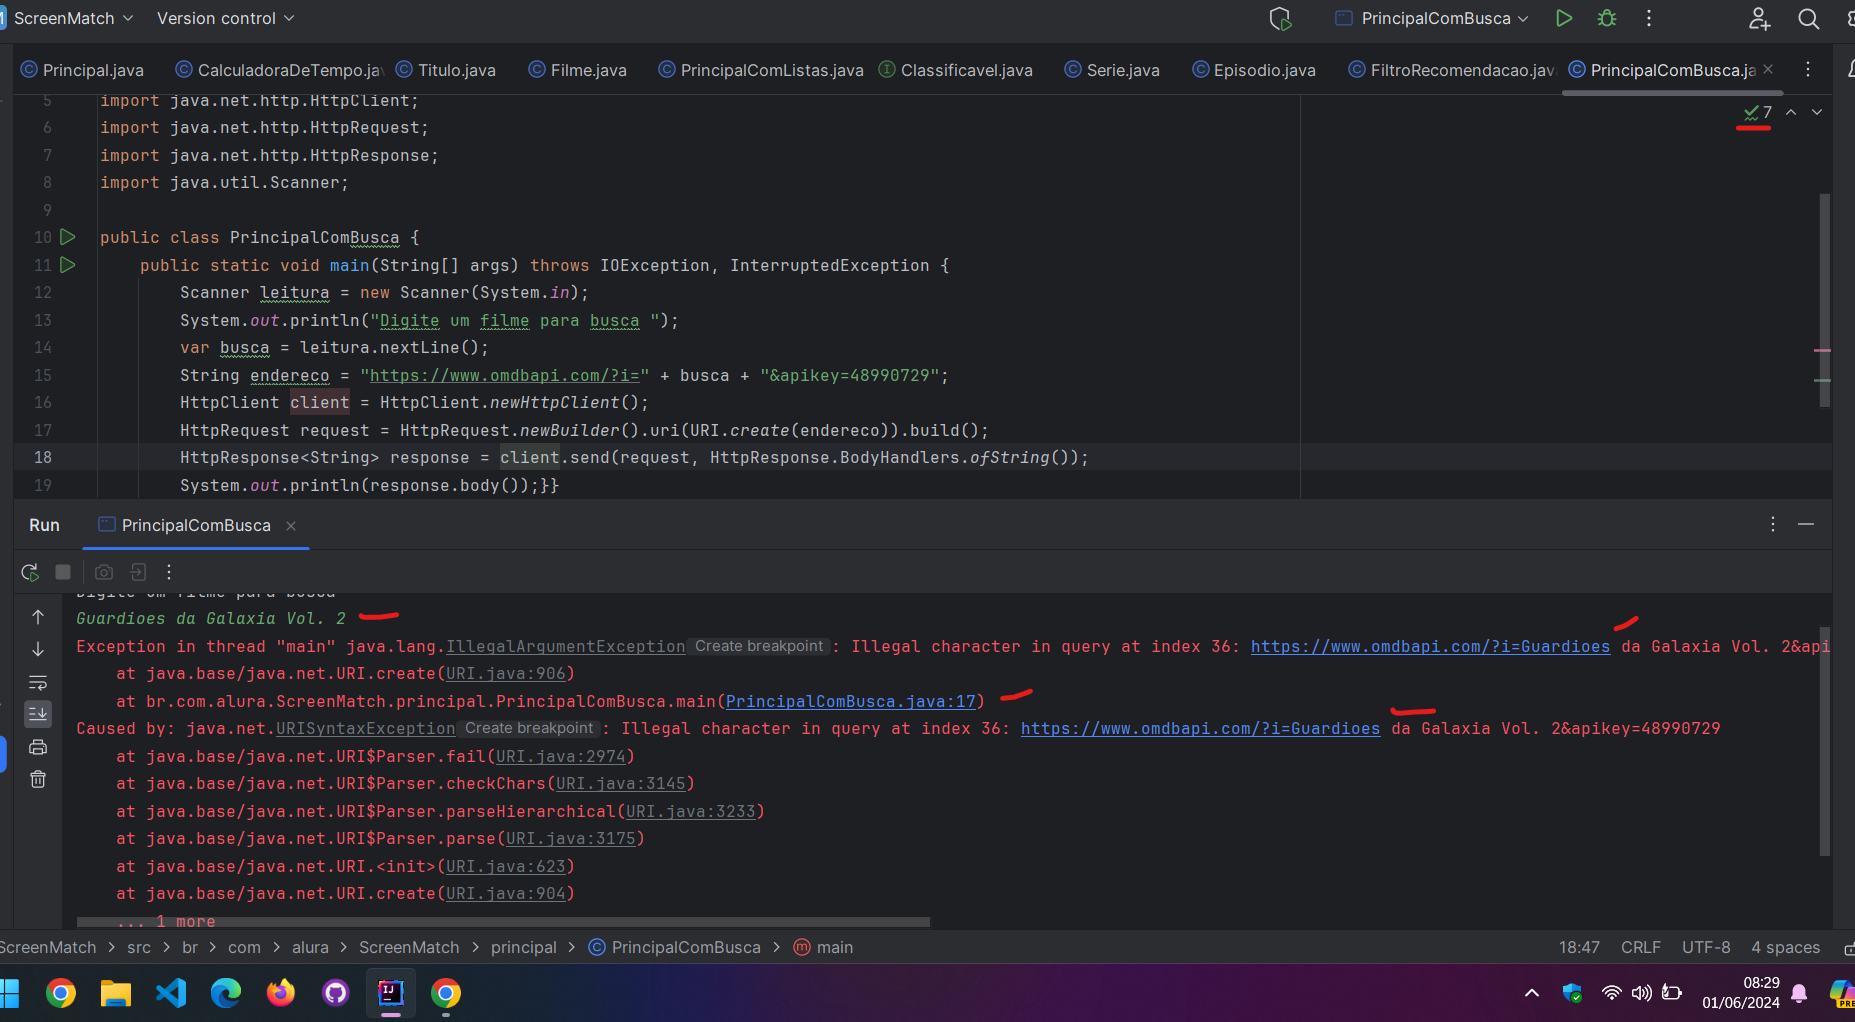The width and height of the screenshot is (1855, 1022).
Task: Close PrincipalComBusca run tab
Action: click(x=291, y=526)
